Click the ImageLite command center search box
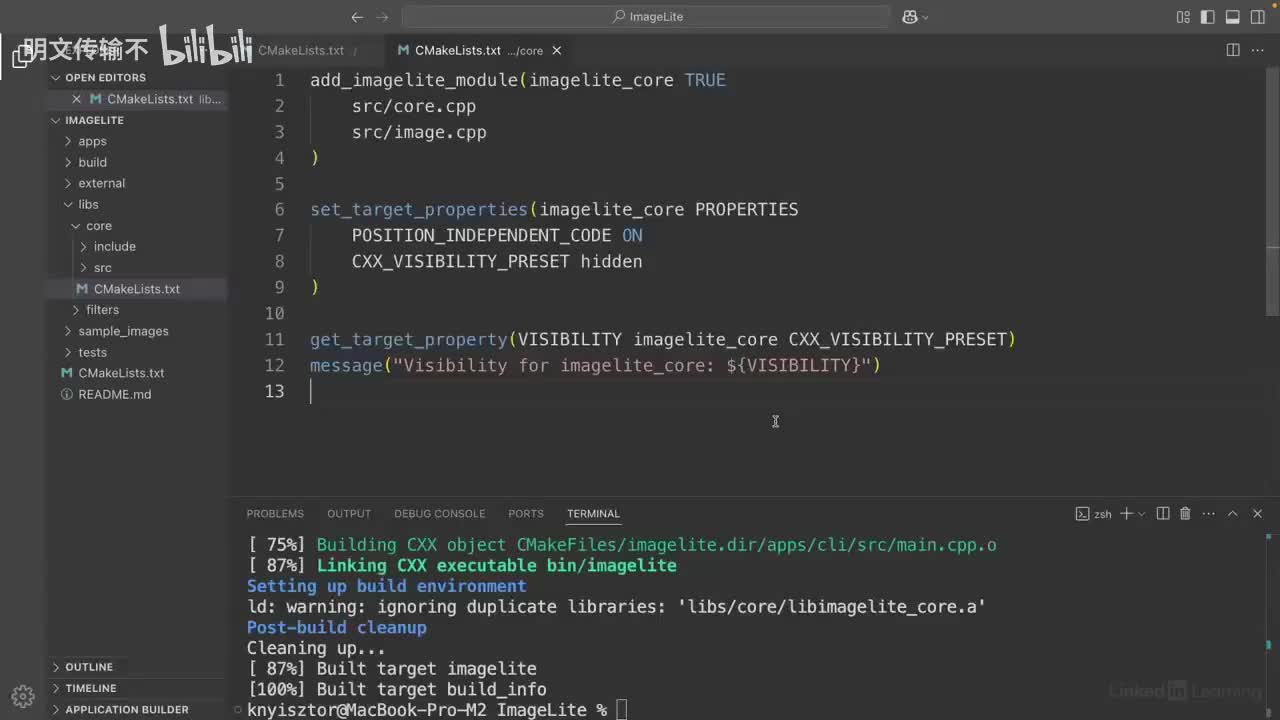This screenshot has height=720, width=1280. click(x=645, y=17)
